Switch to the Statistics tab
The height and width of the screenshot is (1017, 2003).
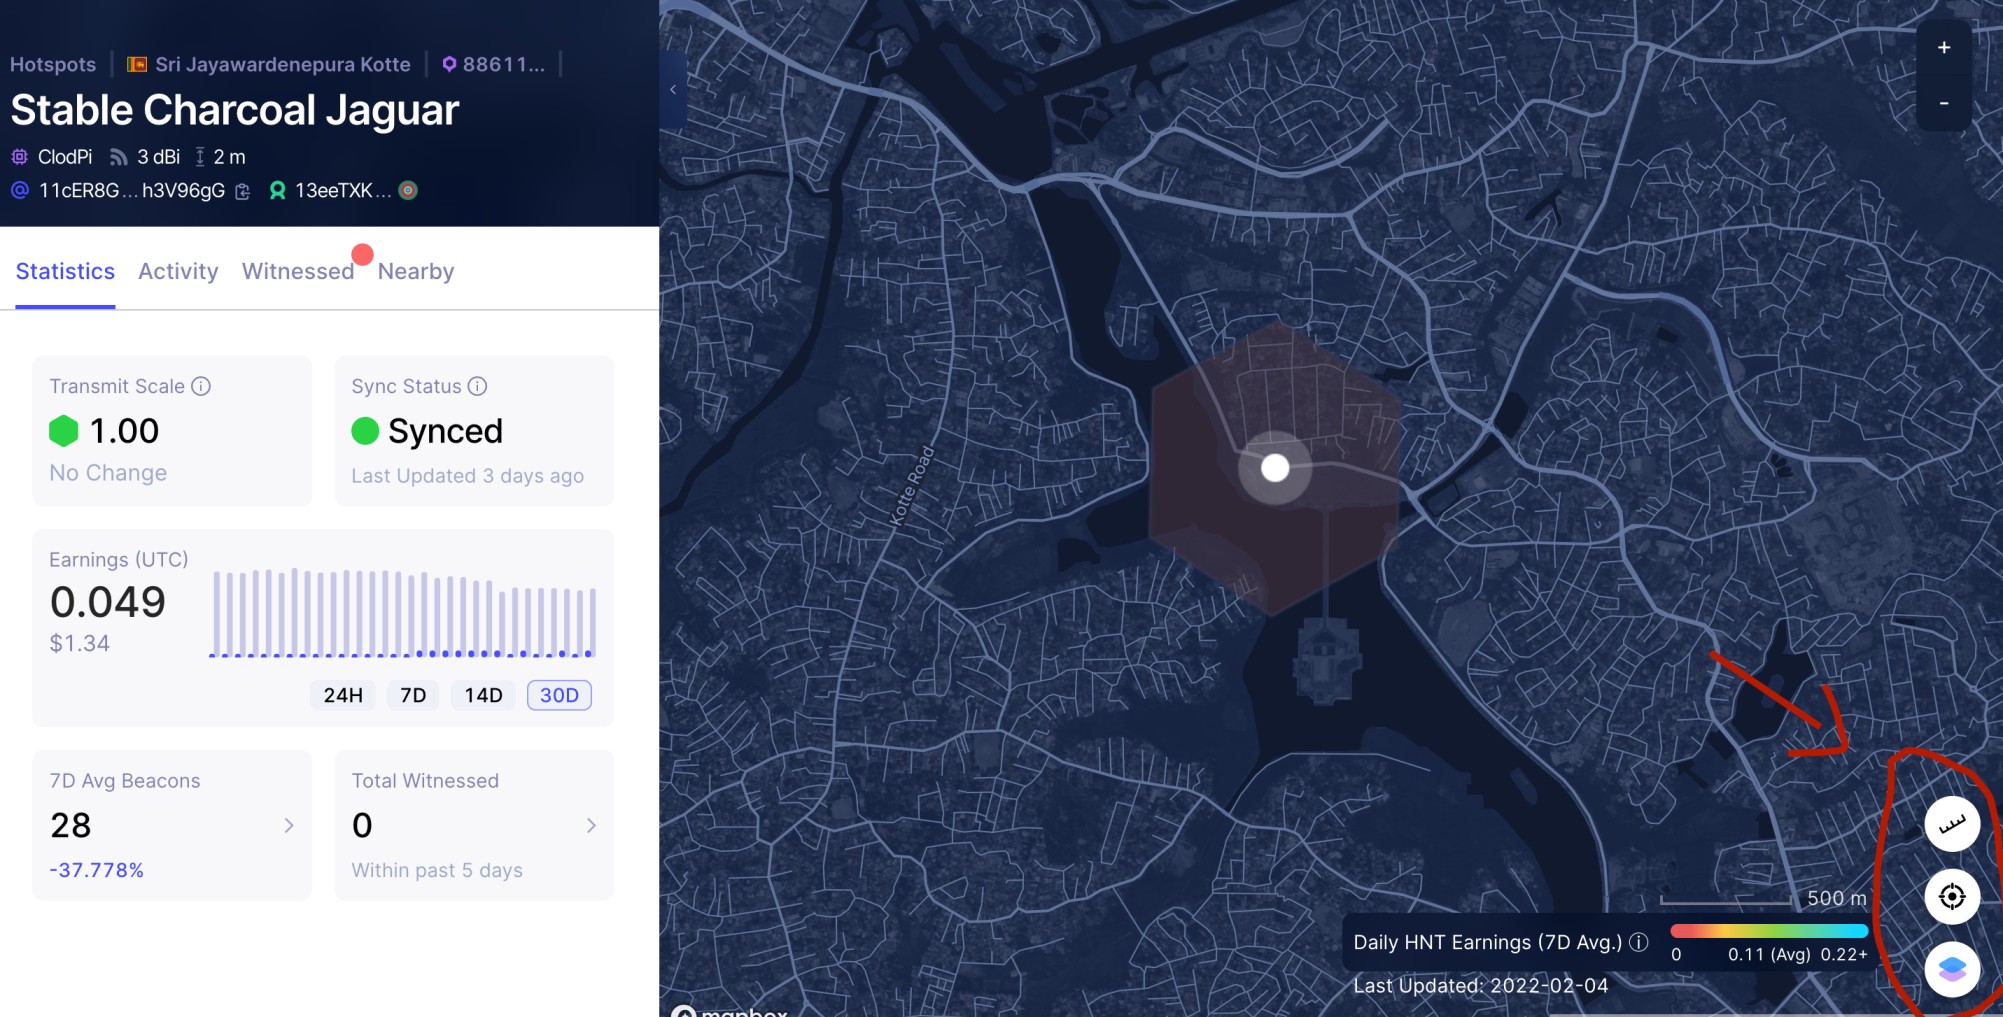[65, 271]
